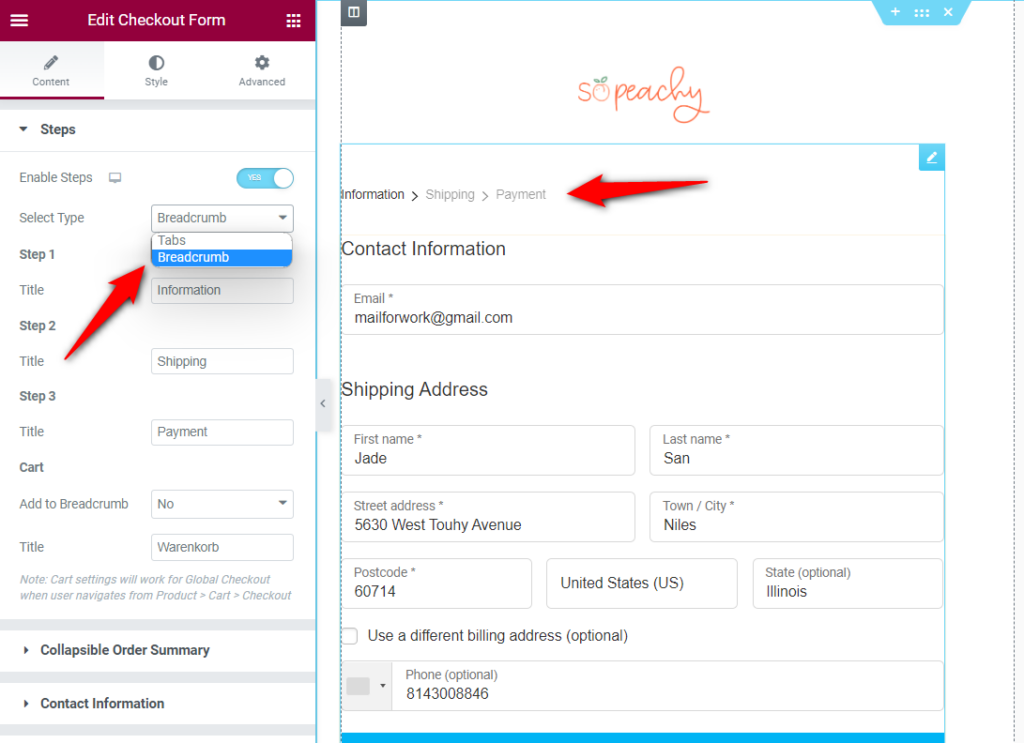The height and width of the screenshot is (743, 1024).
Task: Expand the Contact Information settings section
Action: coord(100,703)
